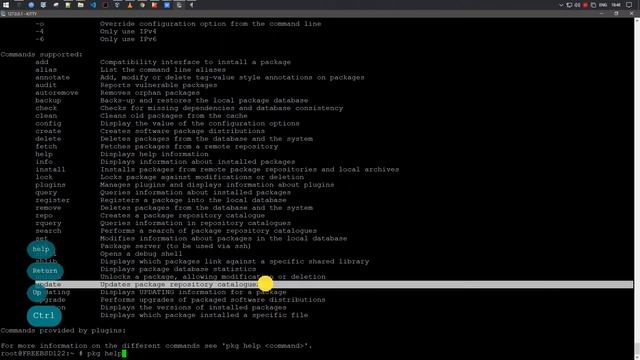
Task: Click the 'config' command name
Action: (x=48, y=124)
